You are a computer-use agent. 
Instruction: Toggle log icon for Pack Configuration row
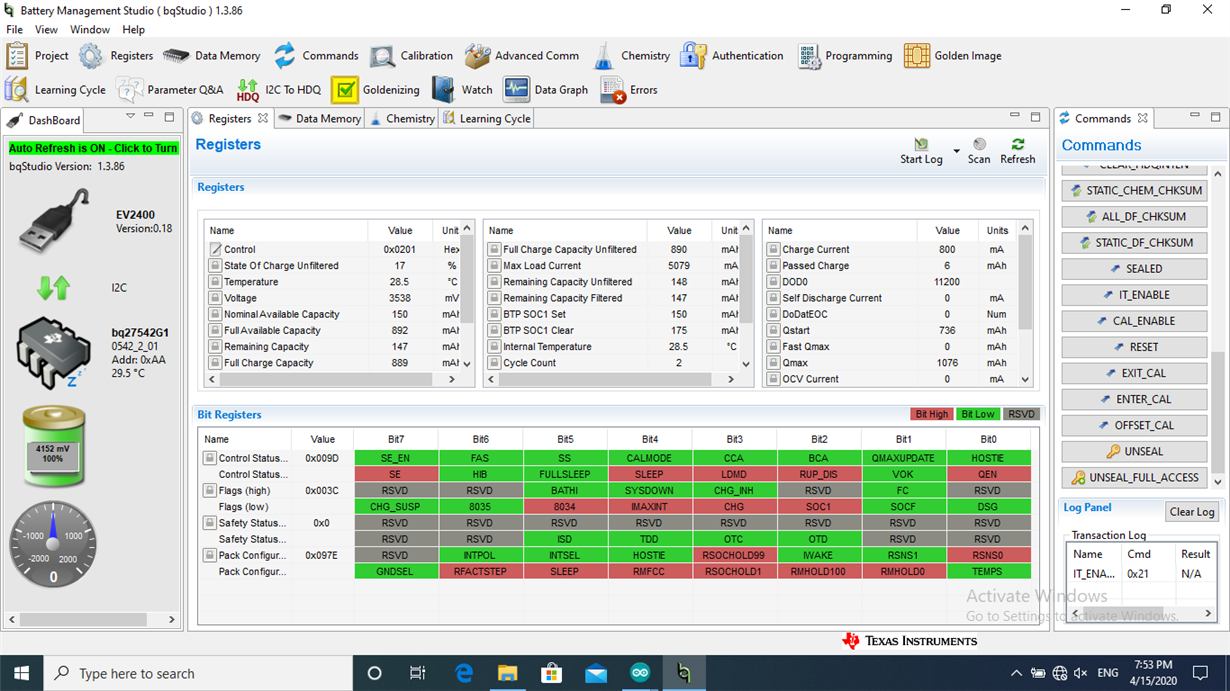click(210, 555)
